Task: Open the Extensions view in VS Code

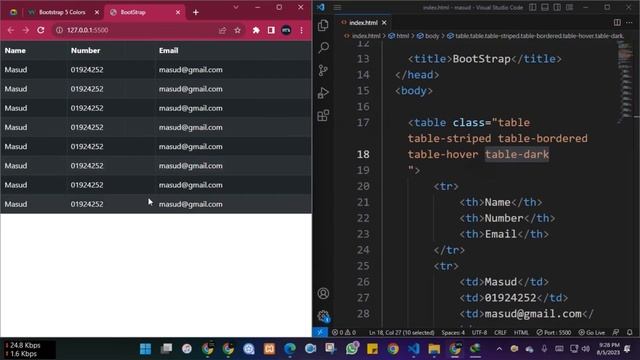Action: tap(323, 116)
